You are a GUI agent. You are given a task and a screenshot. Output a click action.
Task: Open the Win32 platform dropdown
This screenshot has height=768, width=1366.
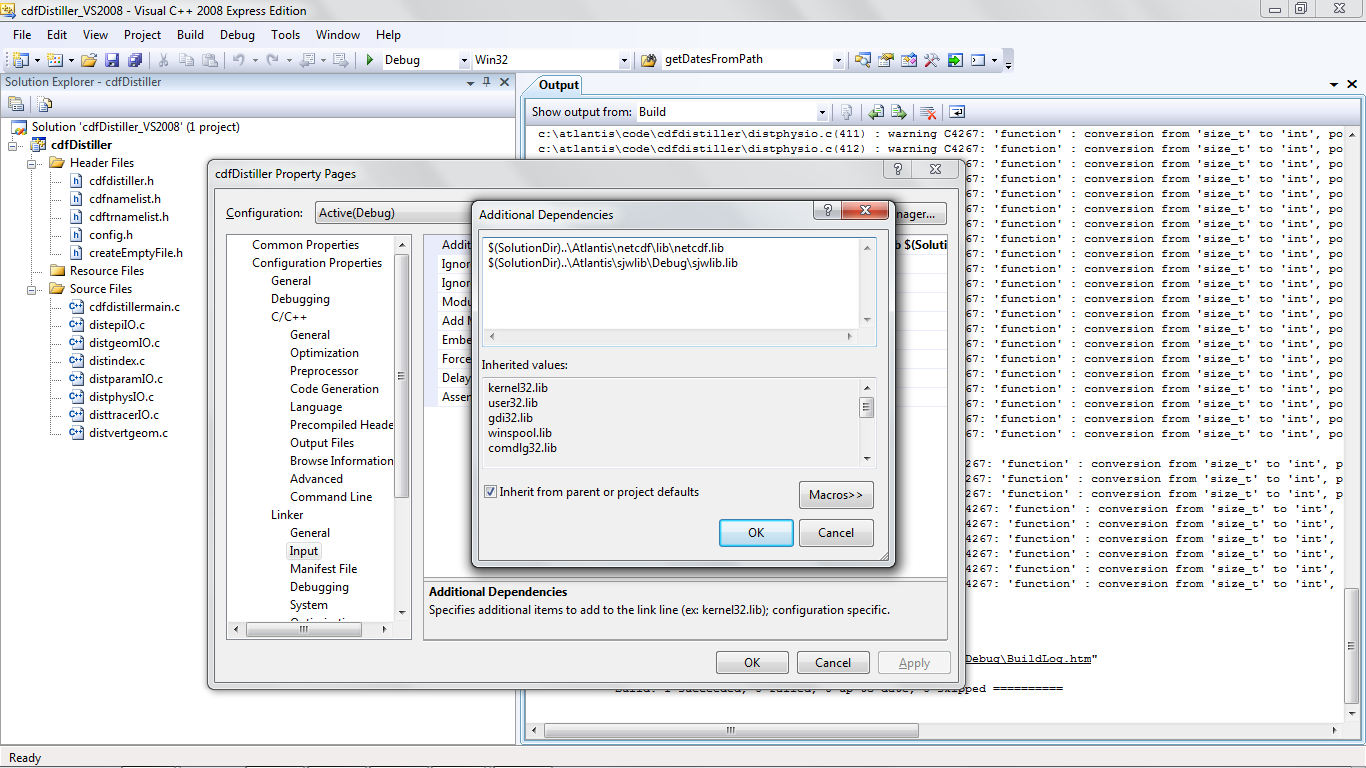[x=624, y=60]
